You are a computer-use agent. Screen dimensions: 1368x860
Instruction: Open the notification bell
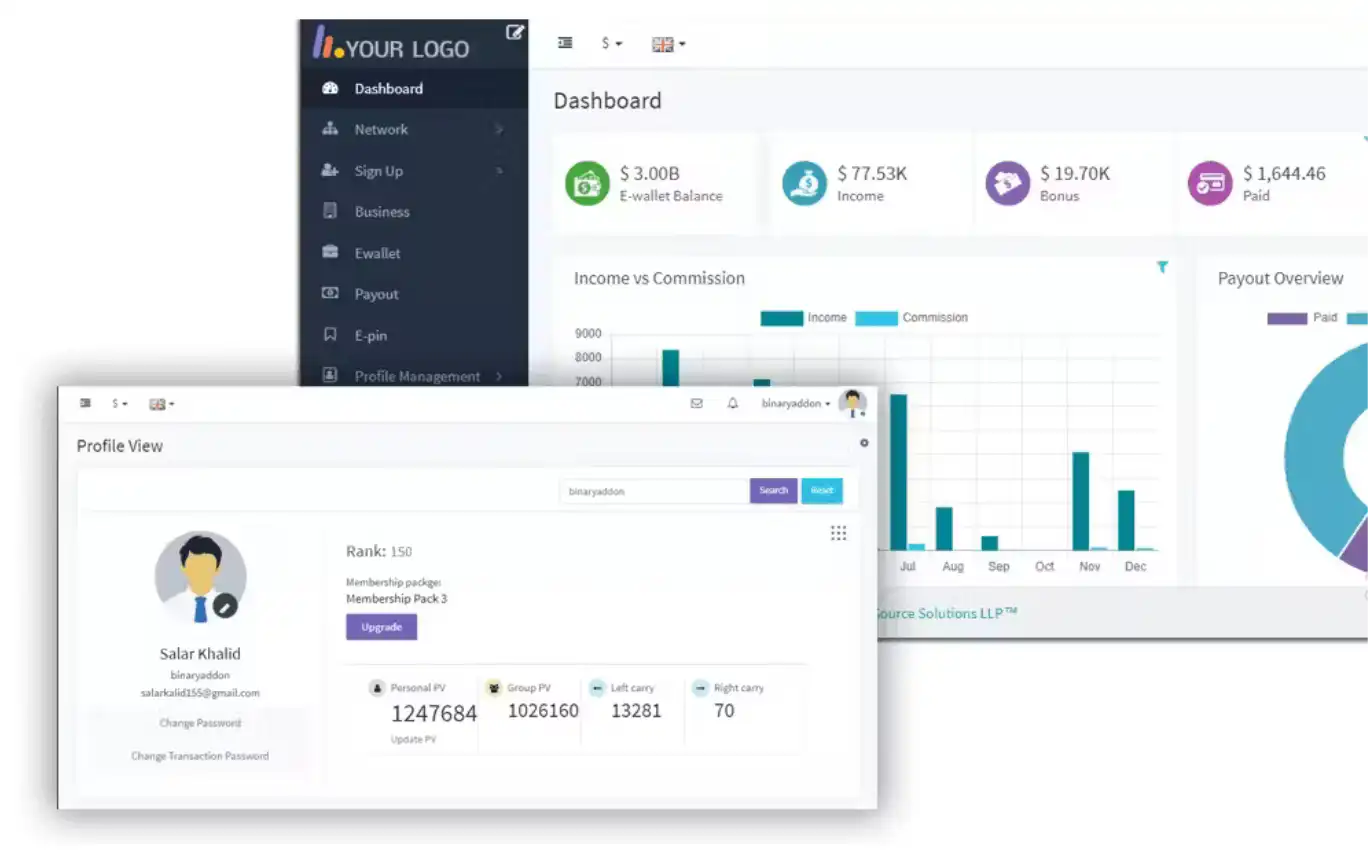click(733, 404)
